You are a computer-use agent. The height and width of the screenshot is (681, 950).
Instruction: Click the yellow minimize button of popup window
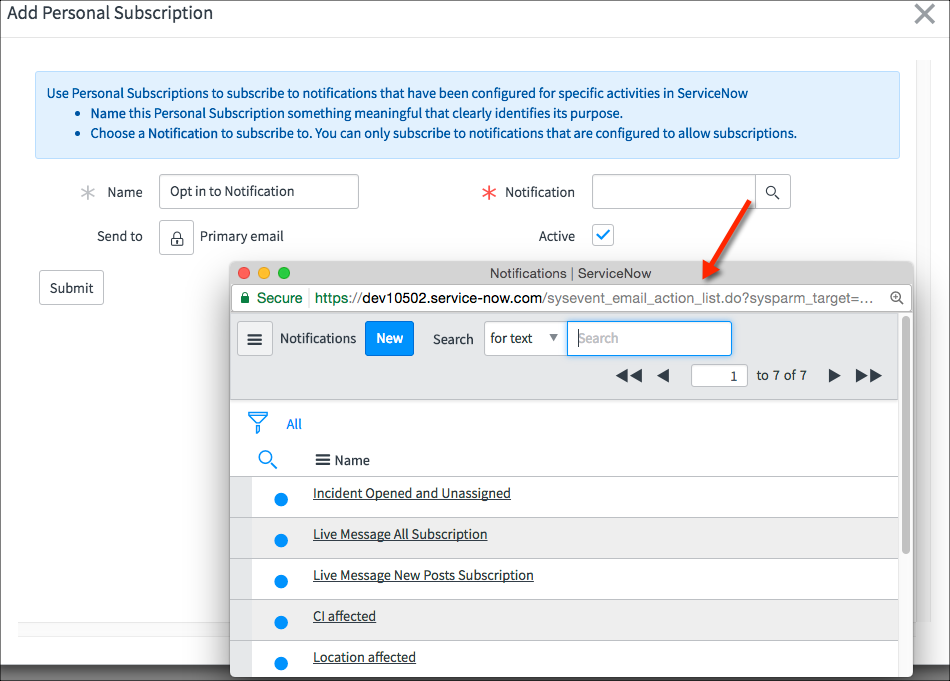[264, 273]
